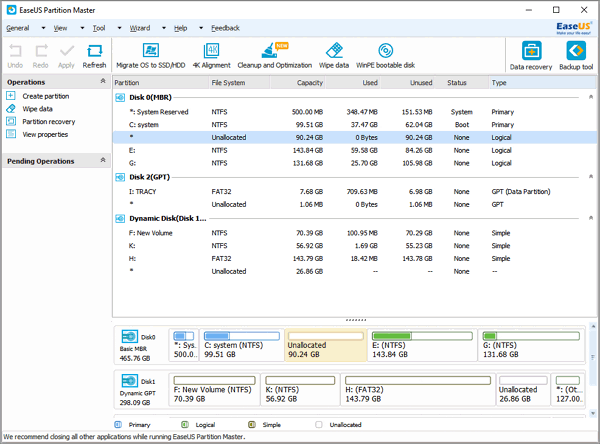Click Create partition link
600x444 pixels.
tap(46, 96)
